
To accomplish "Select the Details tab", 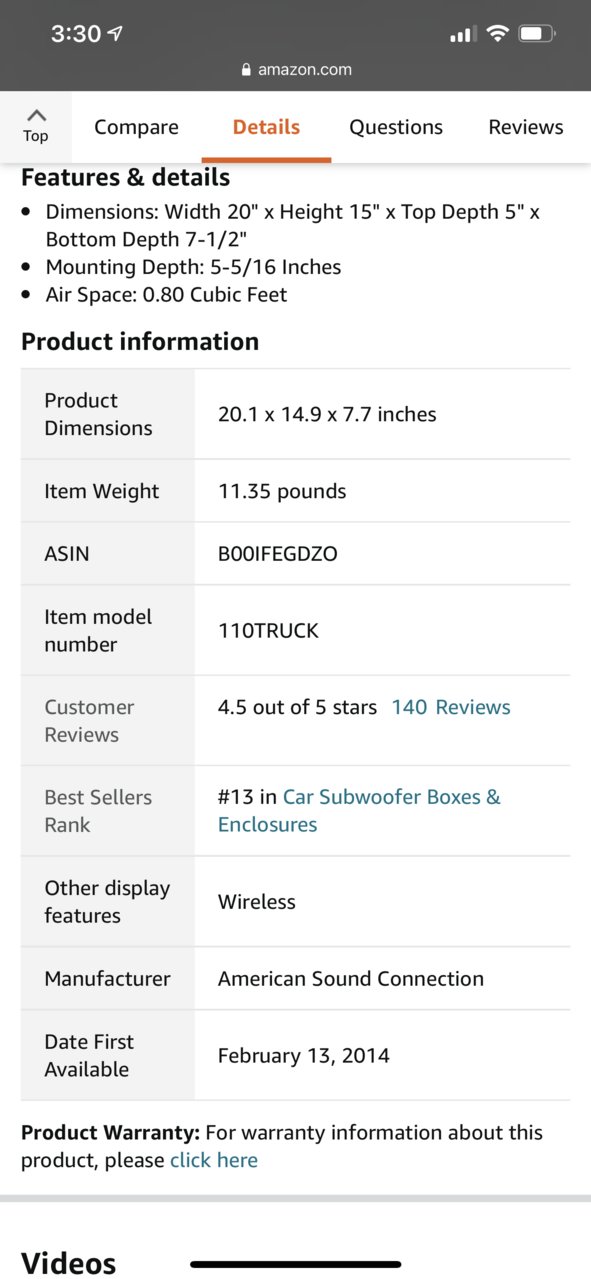I will pos(266,127).
